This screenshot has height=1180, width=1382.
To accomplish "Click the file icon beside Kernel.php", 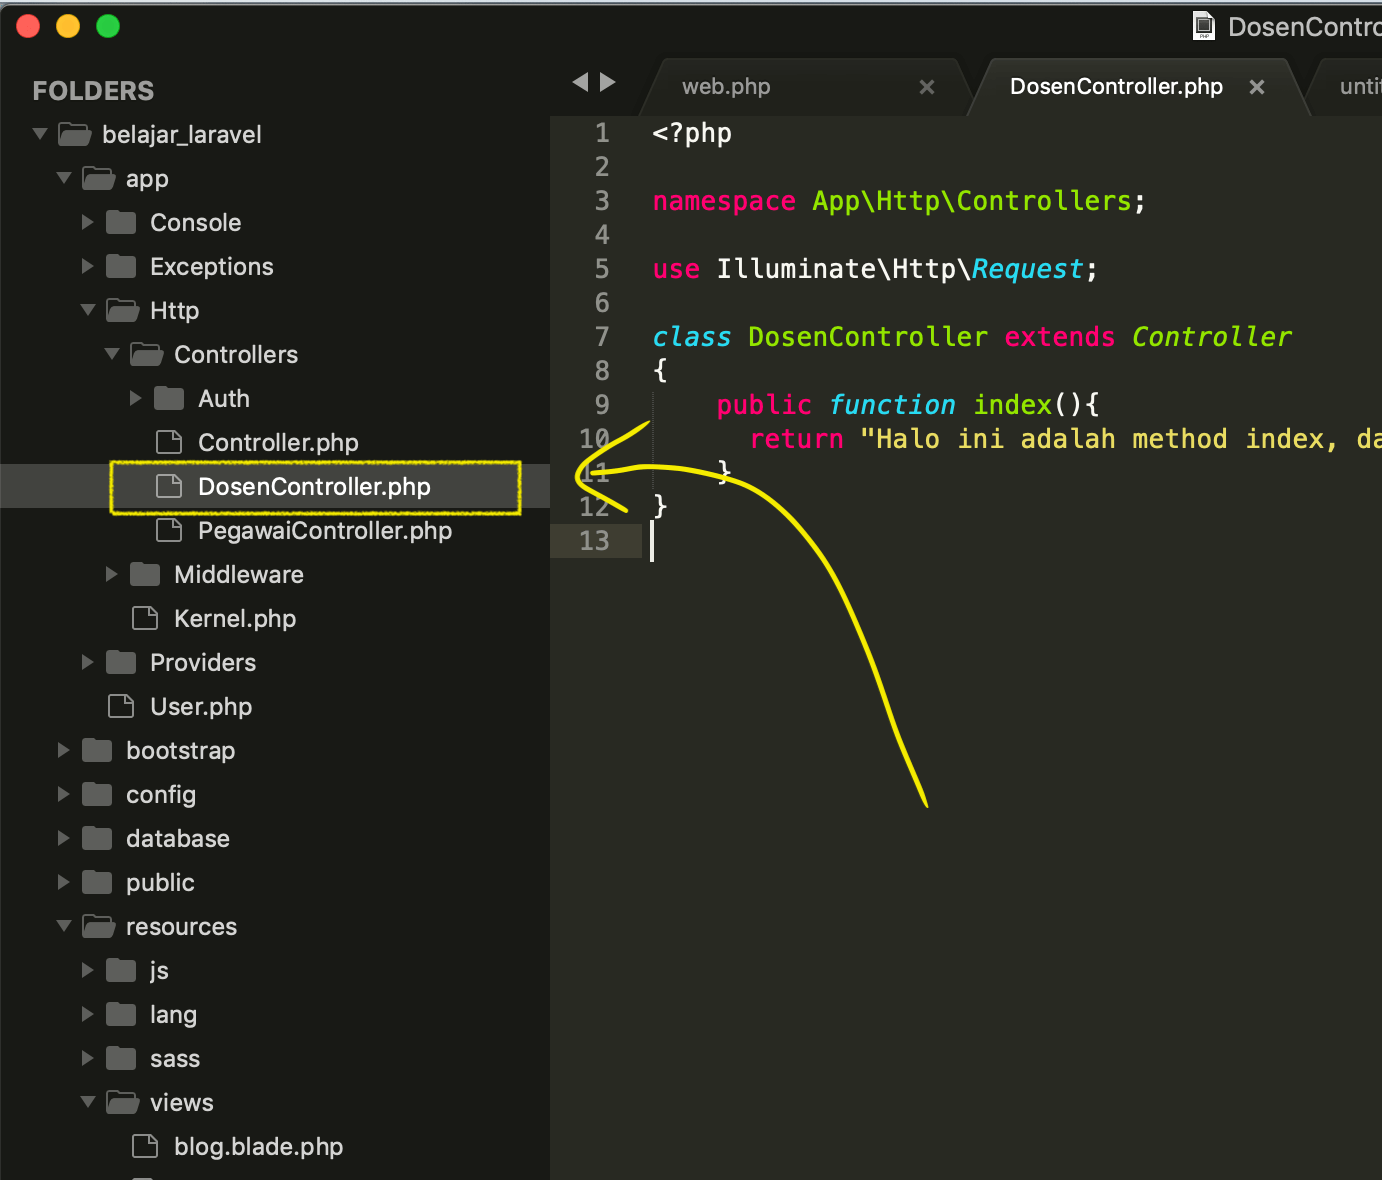I will pos(144,618).
